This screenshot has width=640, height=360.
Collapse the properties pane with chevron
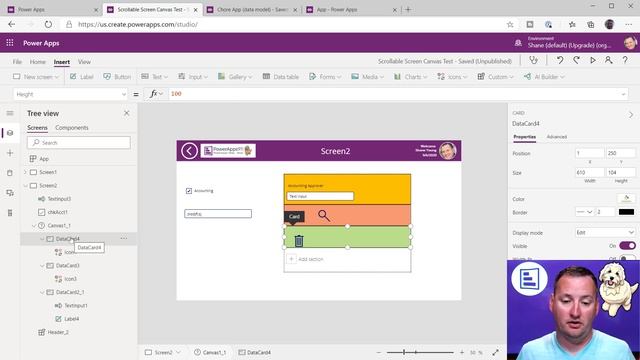click(631, 115)
